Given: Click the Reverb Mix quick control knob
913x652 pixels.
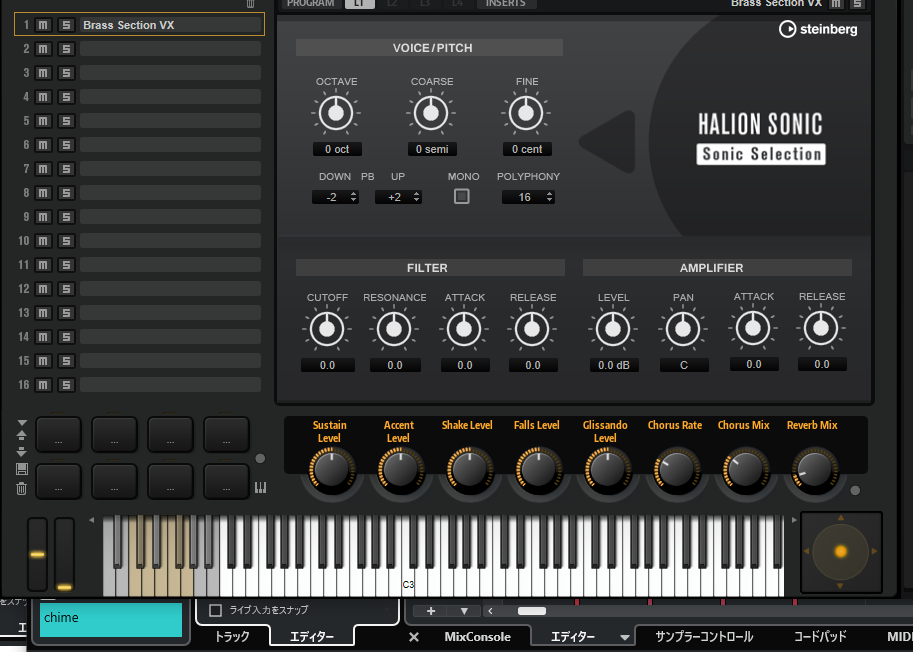Looking at the screenshot, I should (815, 469).
